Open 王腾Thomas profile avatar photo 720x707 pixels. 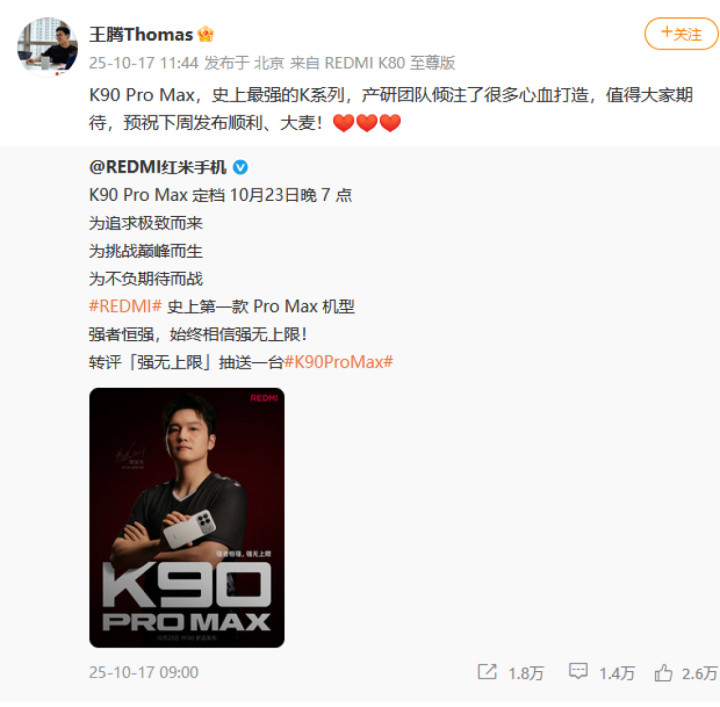point(47,46)
